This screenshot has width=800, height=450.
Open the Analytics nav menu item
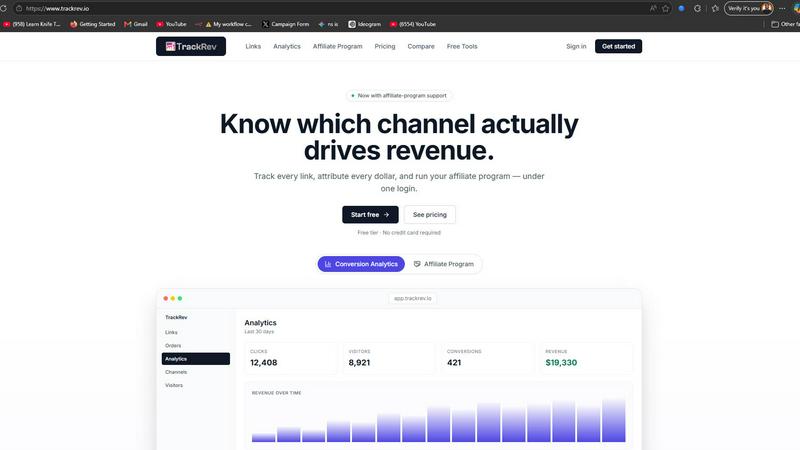287,46
